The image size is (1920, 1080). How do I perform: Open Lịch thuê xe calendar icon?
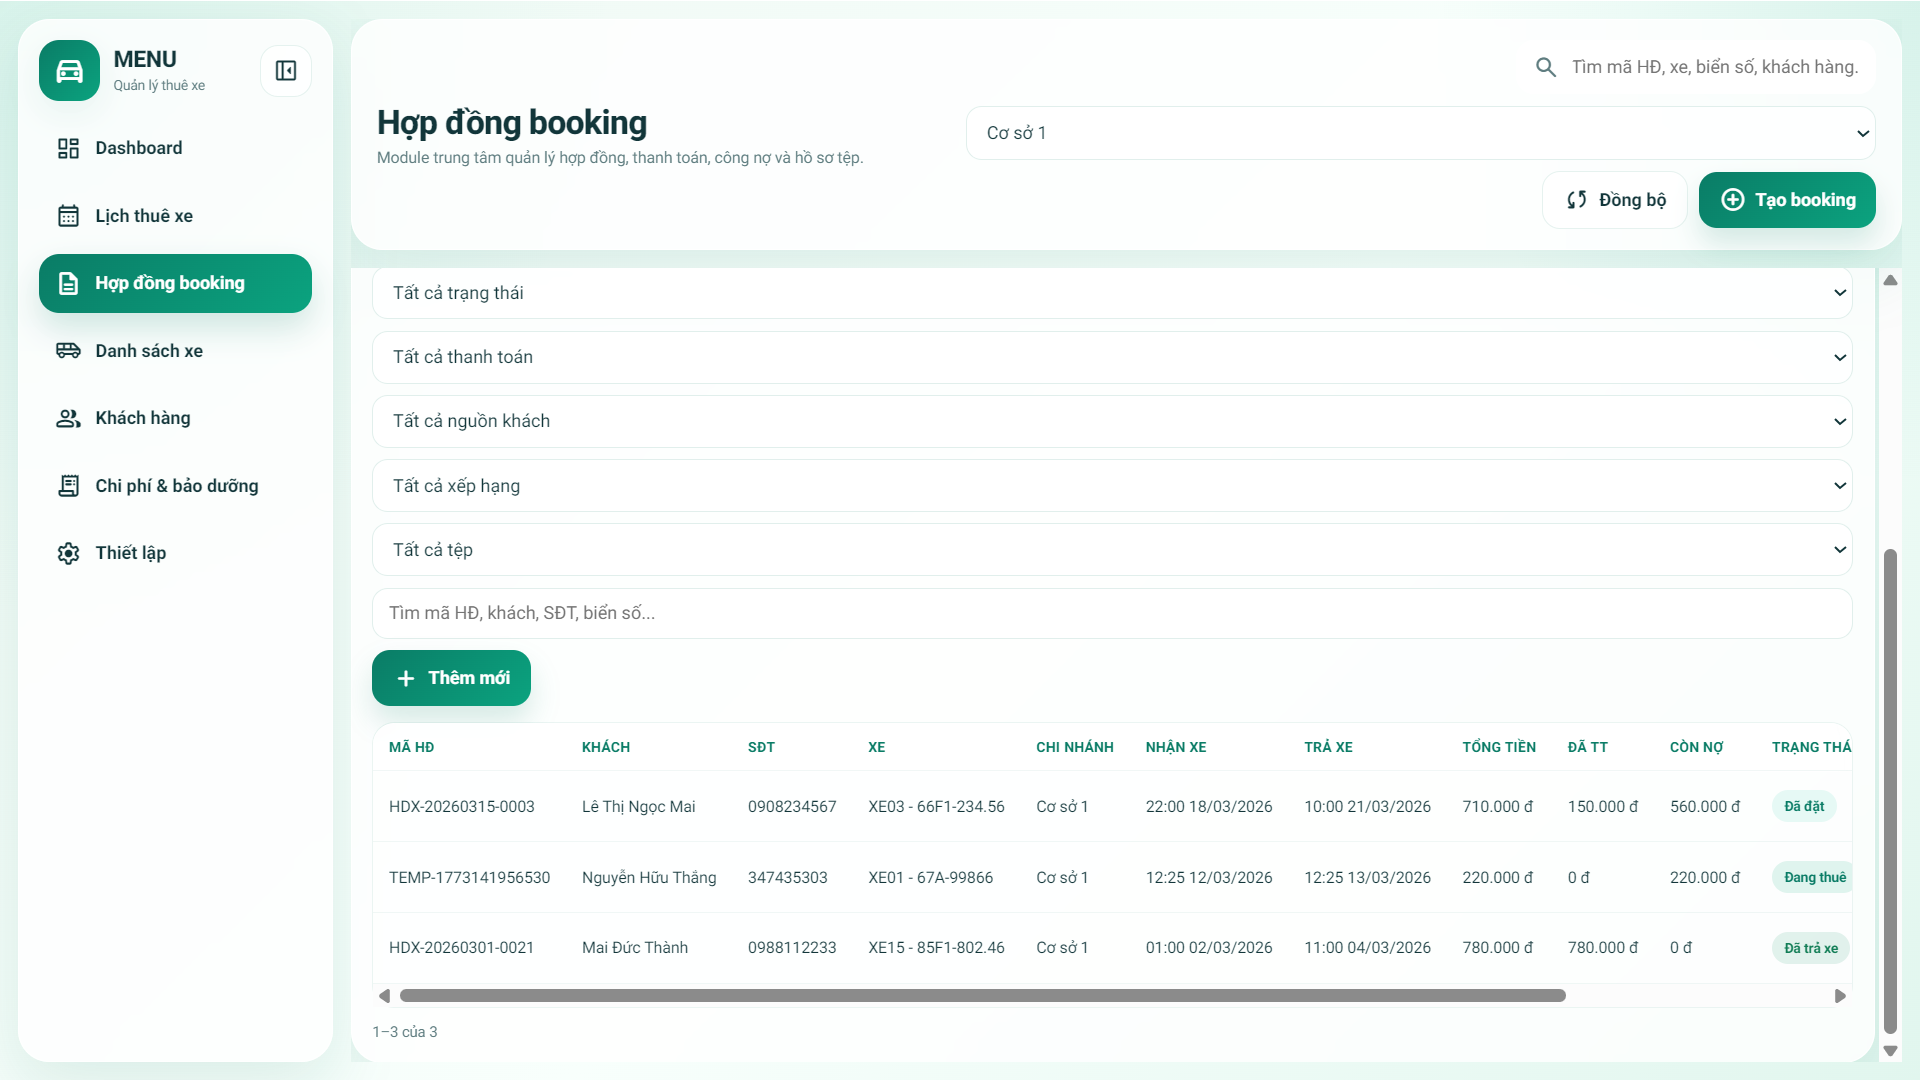(x=67, y=215)
